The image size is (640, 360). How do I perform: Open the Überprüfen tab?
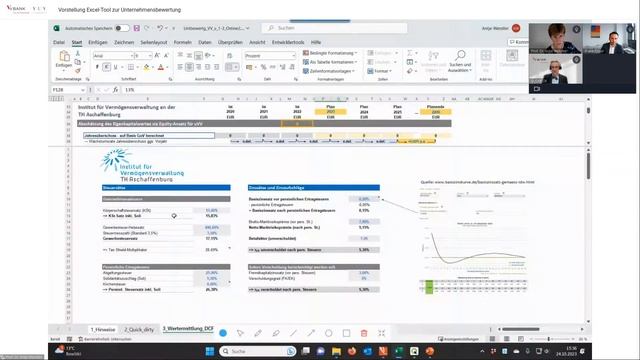[x=230, y=42]
